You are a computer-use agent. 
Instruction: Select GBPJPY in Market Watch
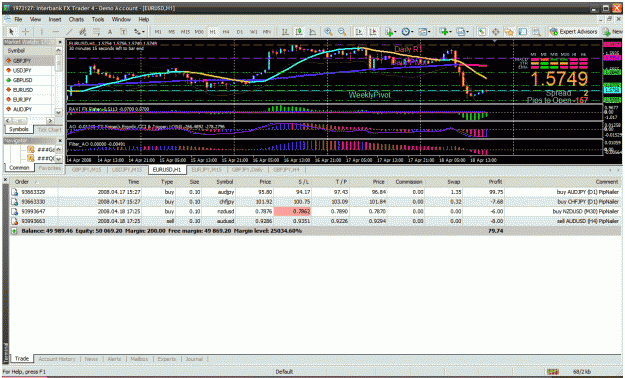click(x=29, y=61)
